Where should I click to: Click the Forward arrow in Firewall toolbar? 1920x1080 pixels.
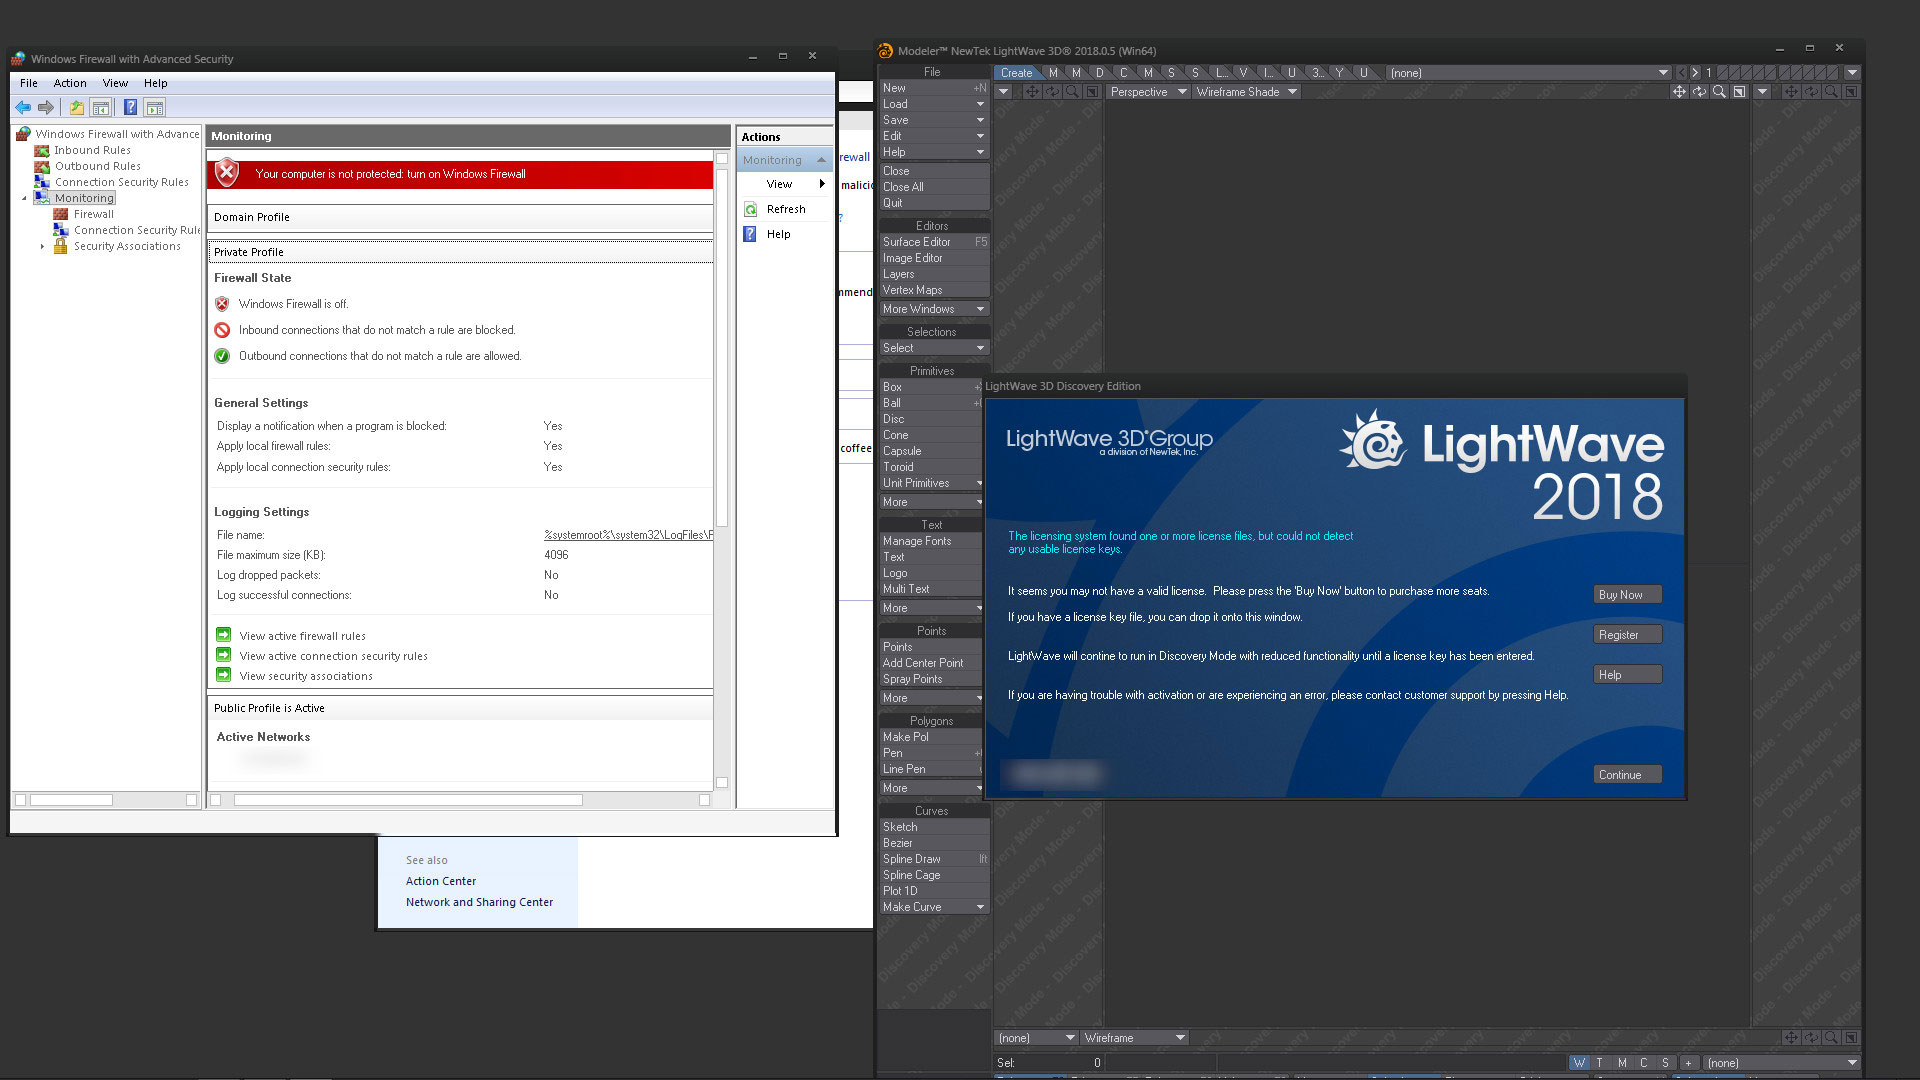tap(45, 108)
